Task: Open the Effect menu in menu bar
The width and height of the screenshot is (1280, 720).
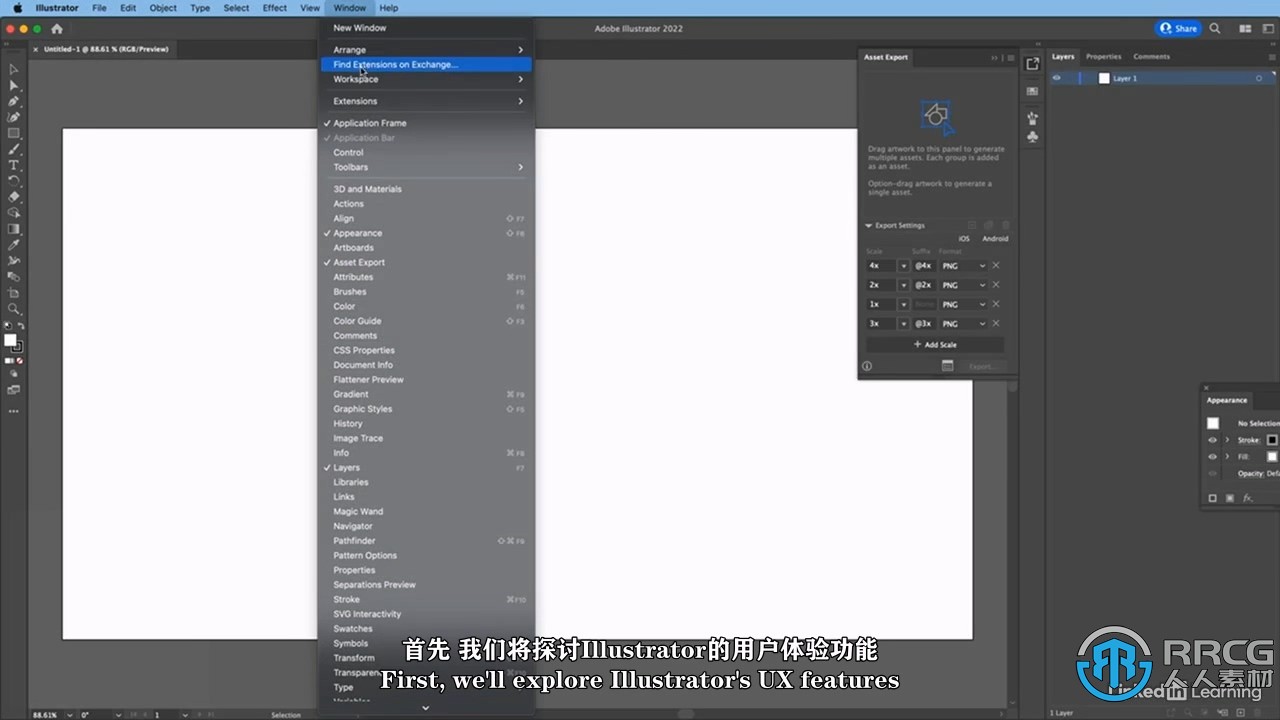Action: (275, 8)
